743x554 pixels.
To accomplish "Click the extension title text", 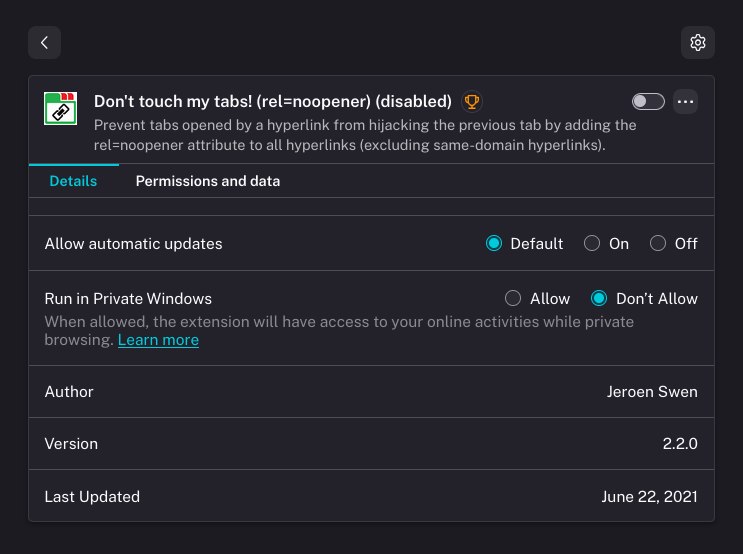I will tap(273, 101).
